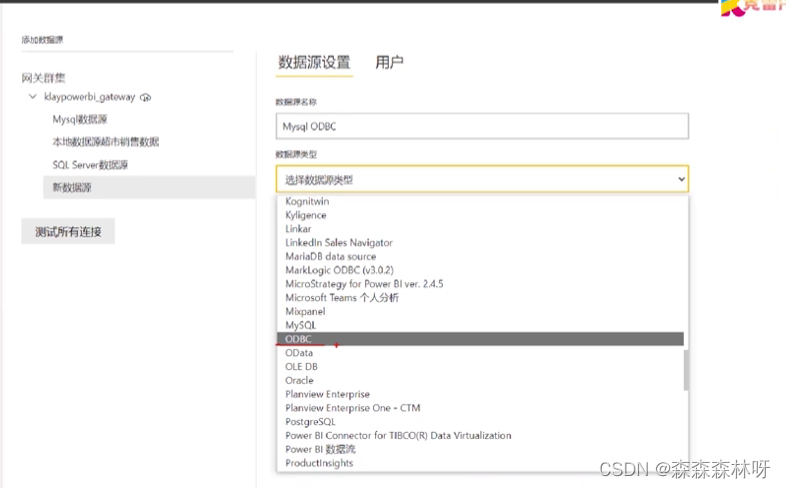This screenshot has height=488, width=786.
Task: Click the 测试所有连接 button
Action: 68,231
